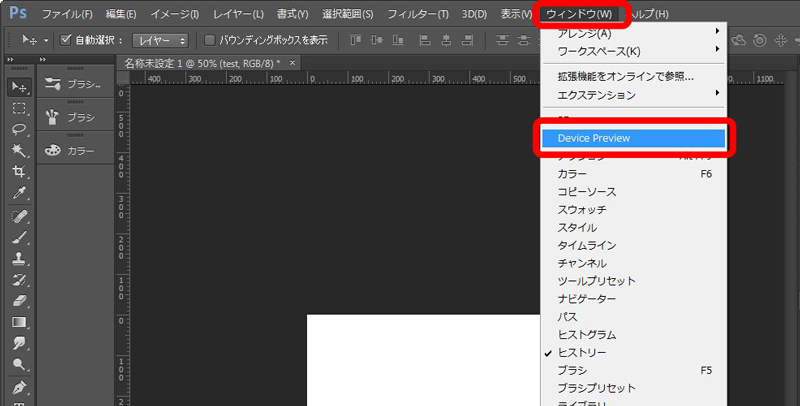Choose ナビゲーター in Window menu
800x406 pixels.
pyautogui.click(x=633, y=299)
